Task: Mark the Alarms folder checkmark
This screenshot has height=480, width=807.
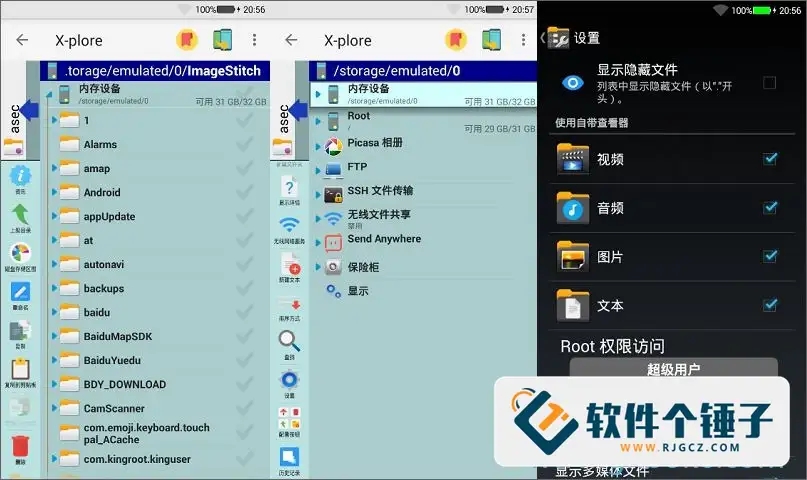Action: click(244, 144)
